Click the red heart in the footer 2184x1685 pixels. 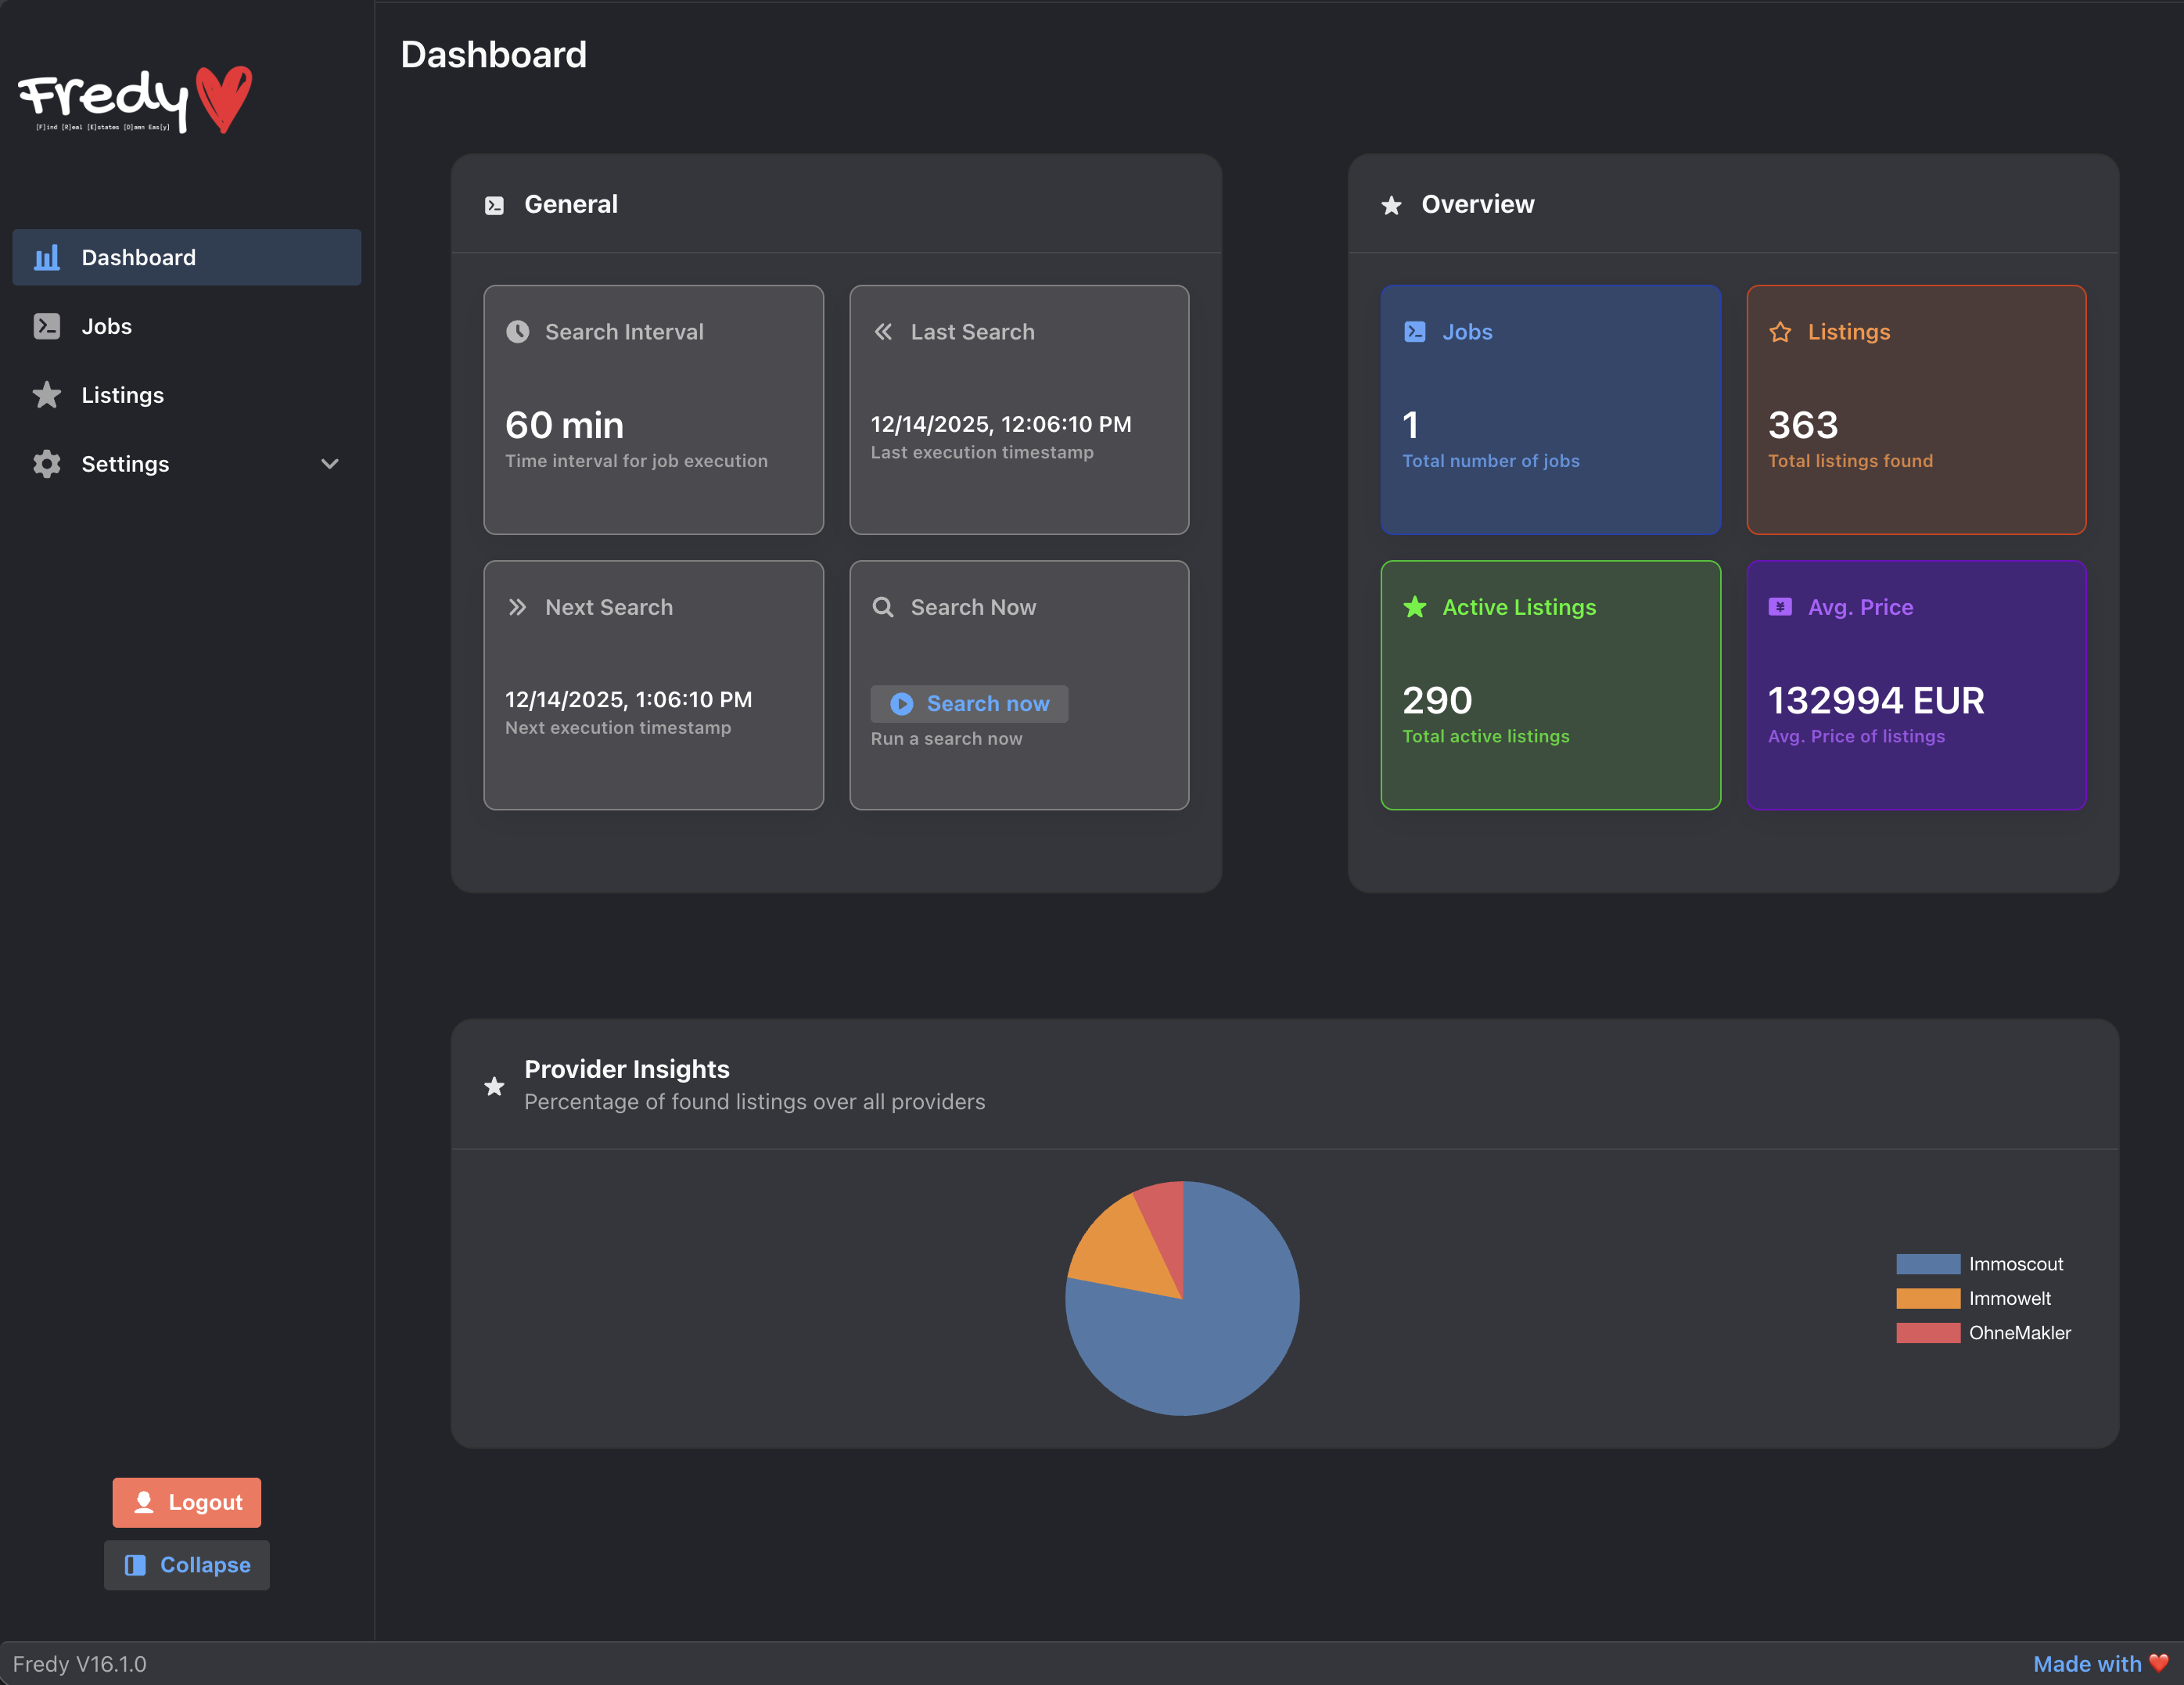coord(2159,1663)
